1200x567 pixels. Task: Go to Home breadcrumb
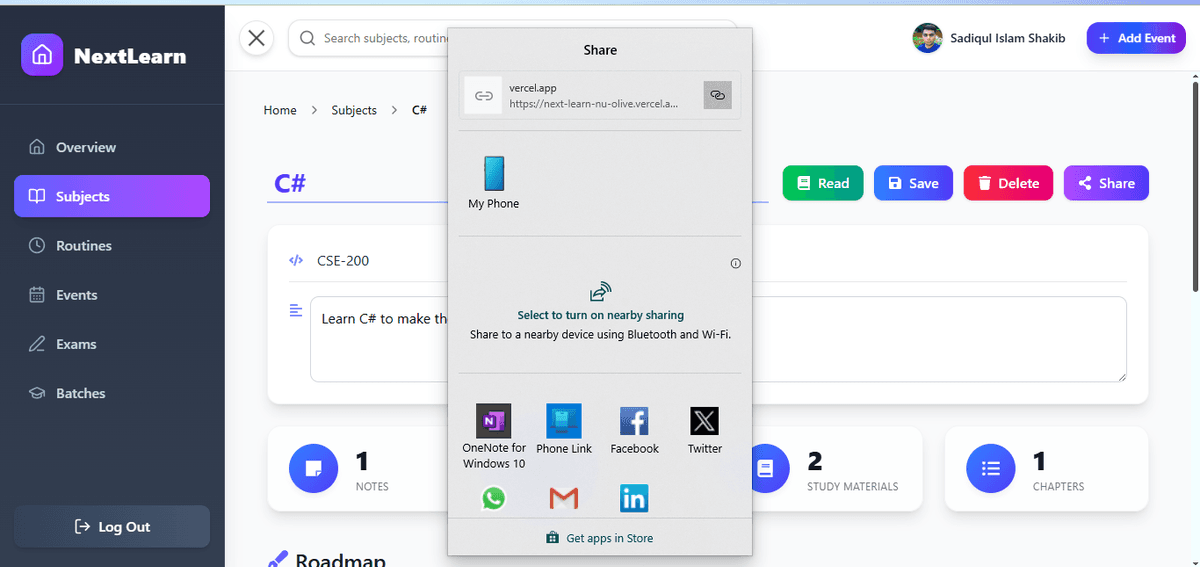[x=280, y=110]
